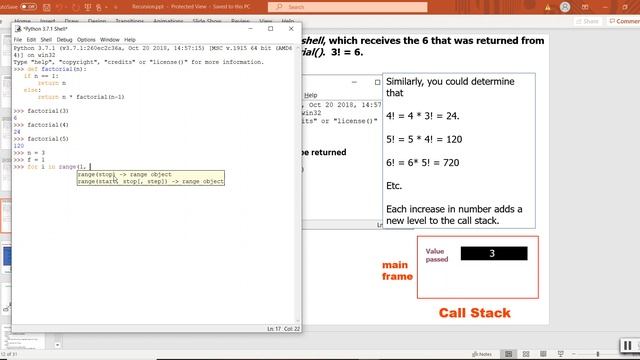The width and height of the screenshot is (640, 360).
Task: Click the 'Ln: 17 Col: 22' status text
Action: click(x=283, y=329)
